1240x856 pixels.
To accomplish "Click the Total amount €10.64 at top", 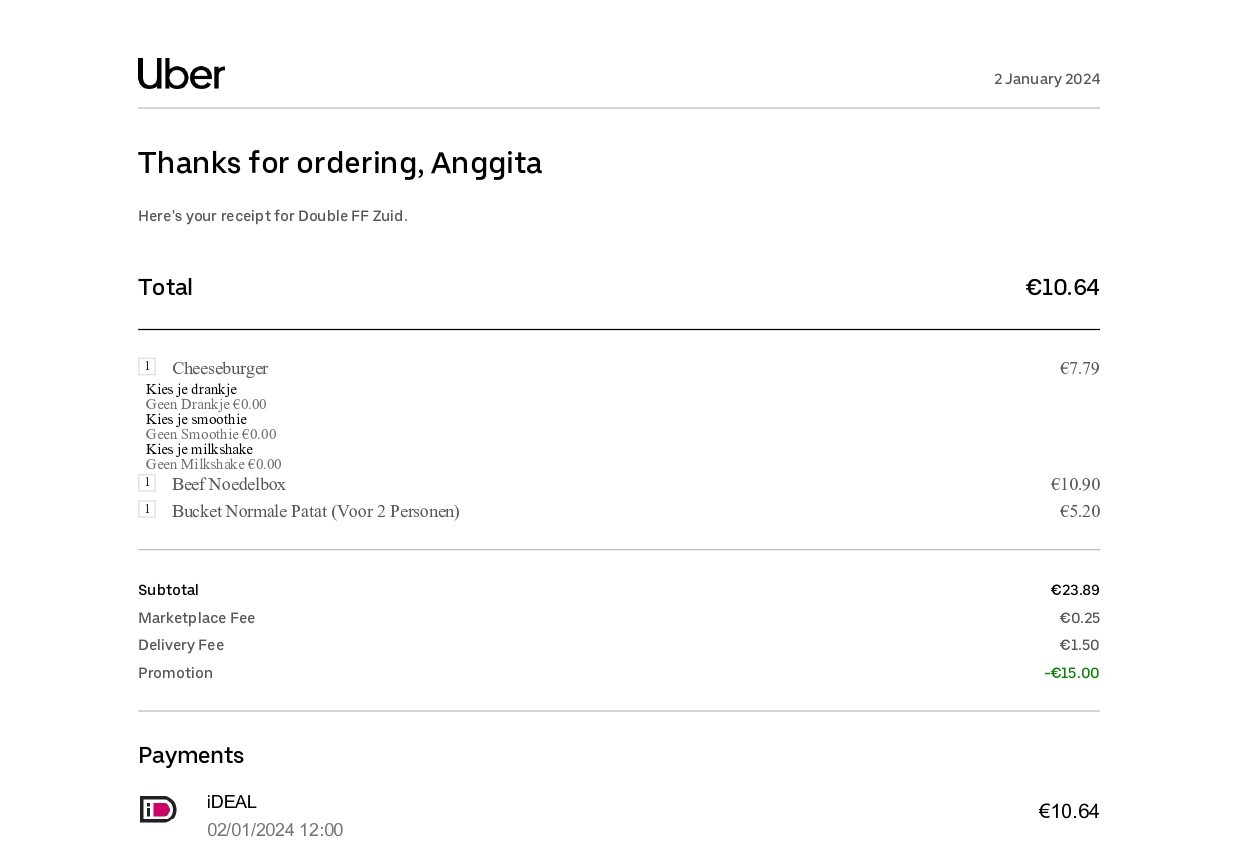I will click(x=1062, y=288).
